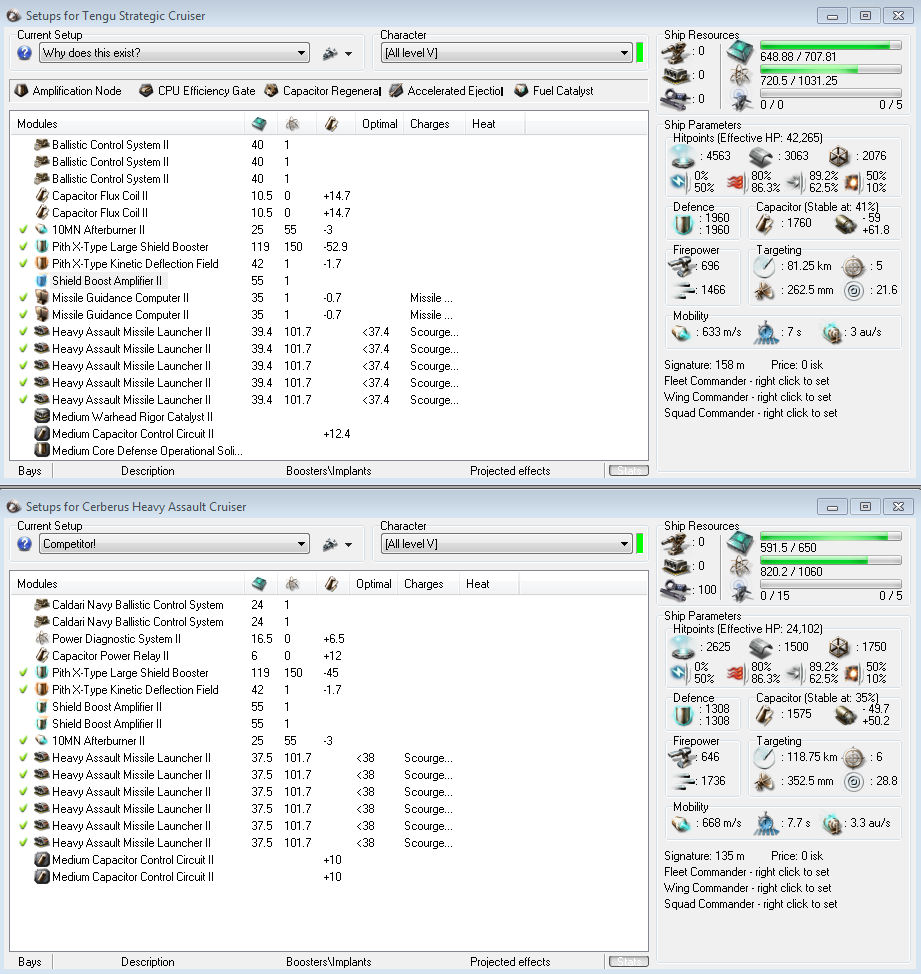The height and width of the screenshot is (974, 921).
Task: Open Cerberus Character 'All level V' dropdown
Action: (x=507, y=544)
